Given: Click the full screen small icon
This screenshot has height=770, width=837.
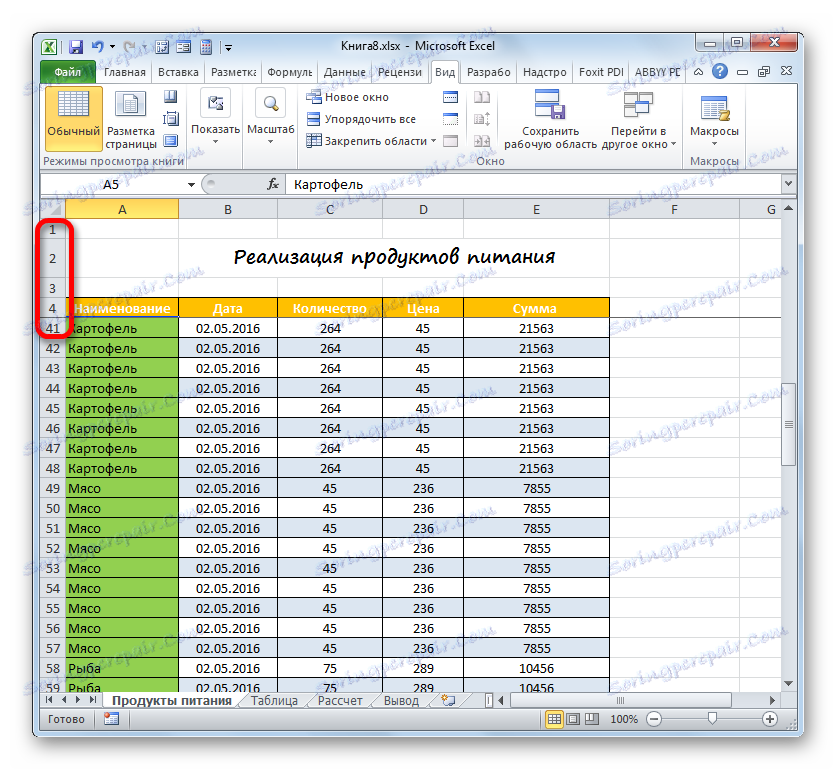Looking at the screenshot, I should [x=170, y=140].
